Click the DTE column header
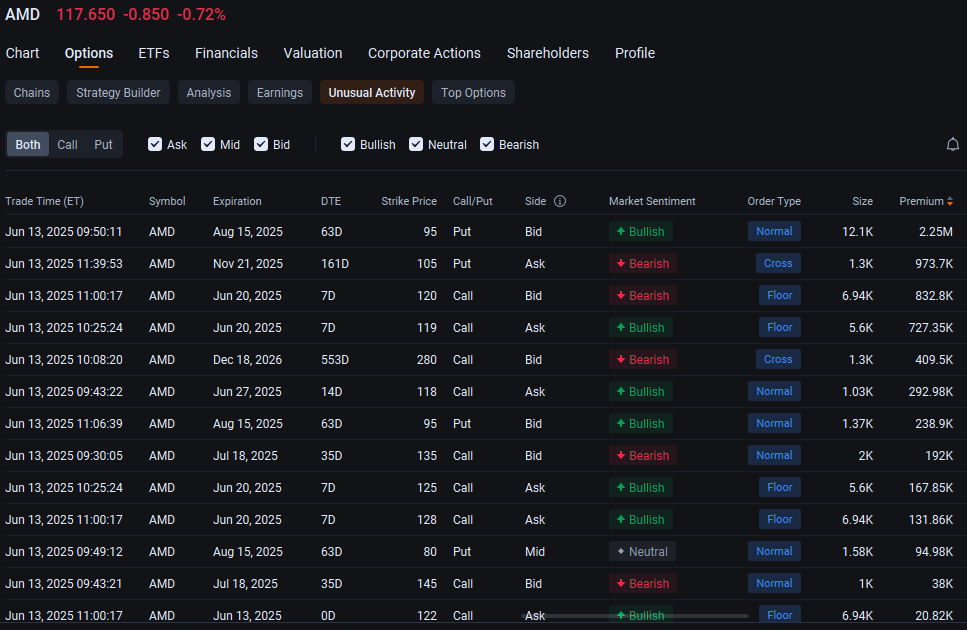Image resolution: width=967 pixels, height=630 pixels. 331,201
